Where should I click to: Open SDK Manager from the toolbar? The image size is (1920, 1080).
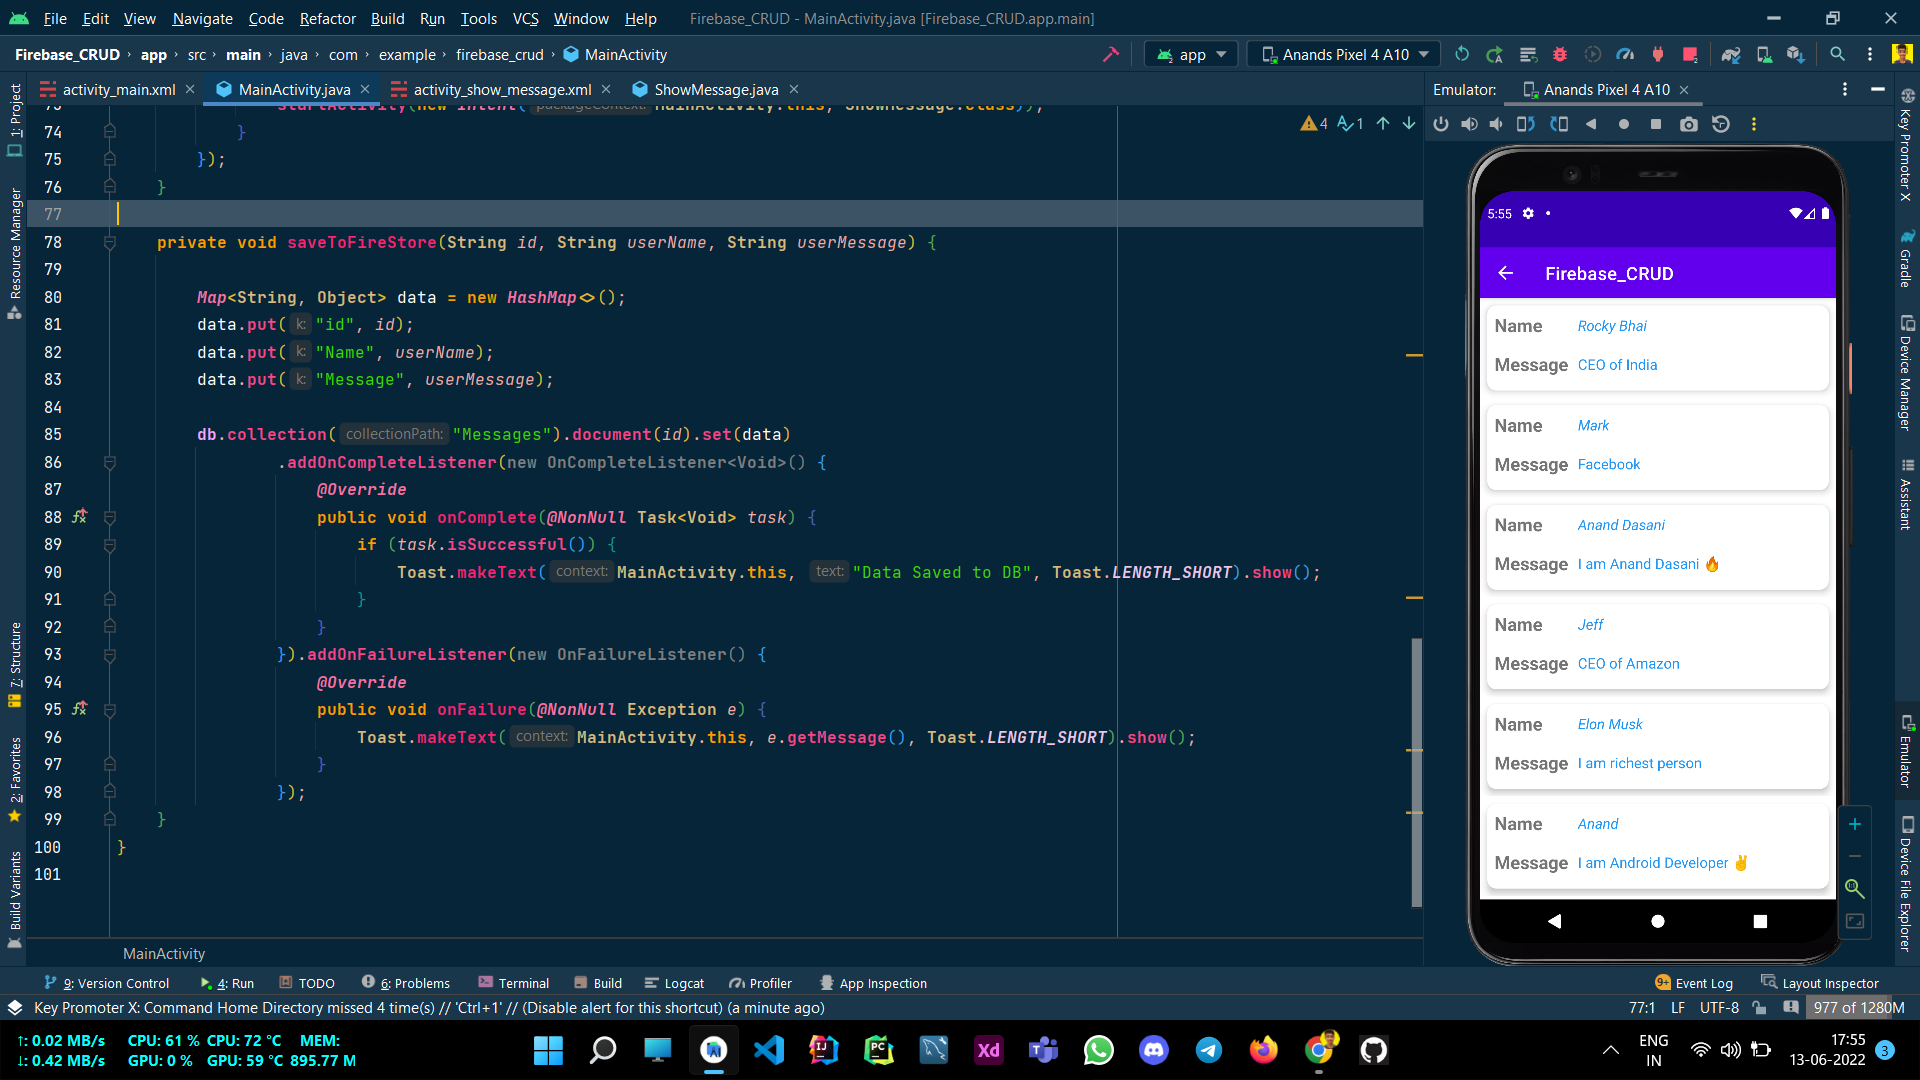point(1794,54)
